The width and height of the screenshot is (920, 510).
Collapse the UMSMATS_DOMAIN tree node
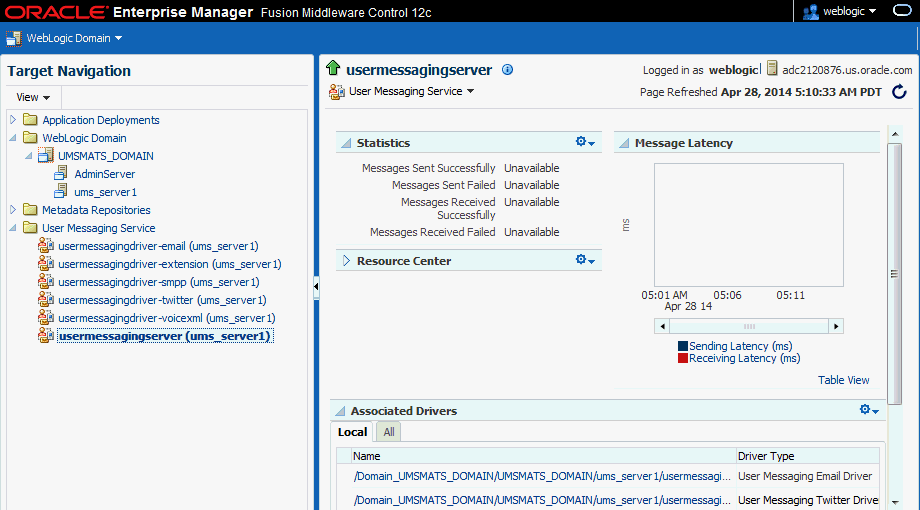click(x=29, y=156)
